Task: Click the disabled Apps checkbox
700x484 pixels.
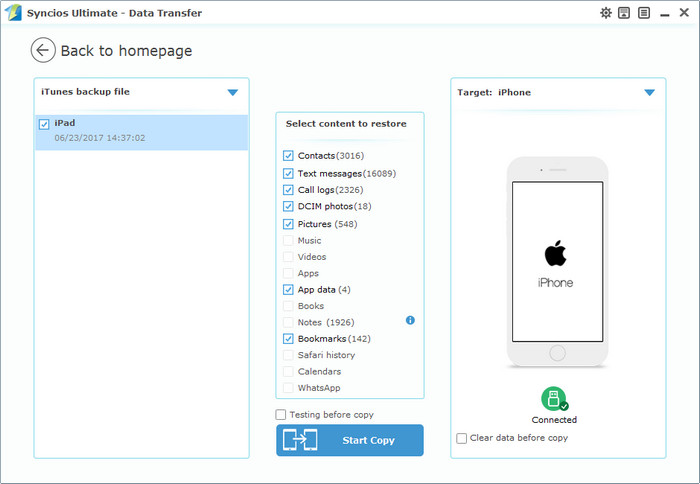Action: pos(288,273)
